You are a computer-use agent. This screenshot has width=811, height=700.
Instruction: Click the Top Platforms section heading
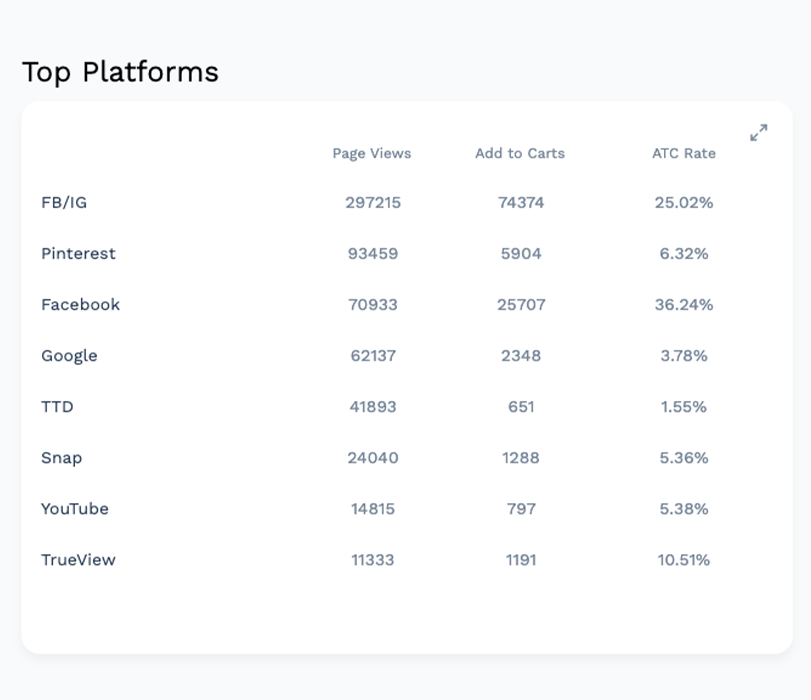(x=121, y=72)
